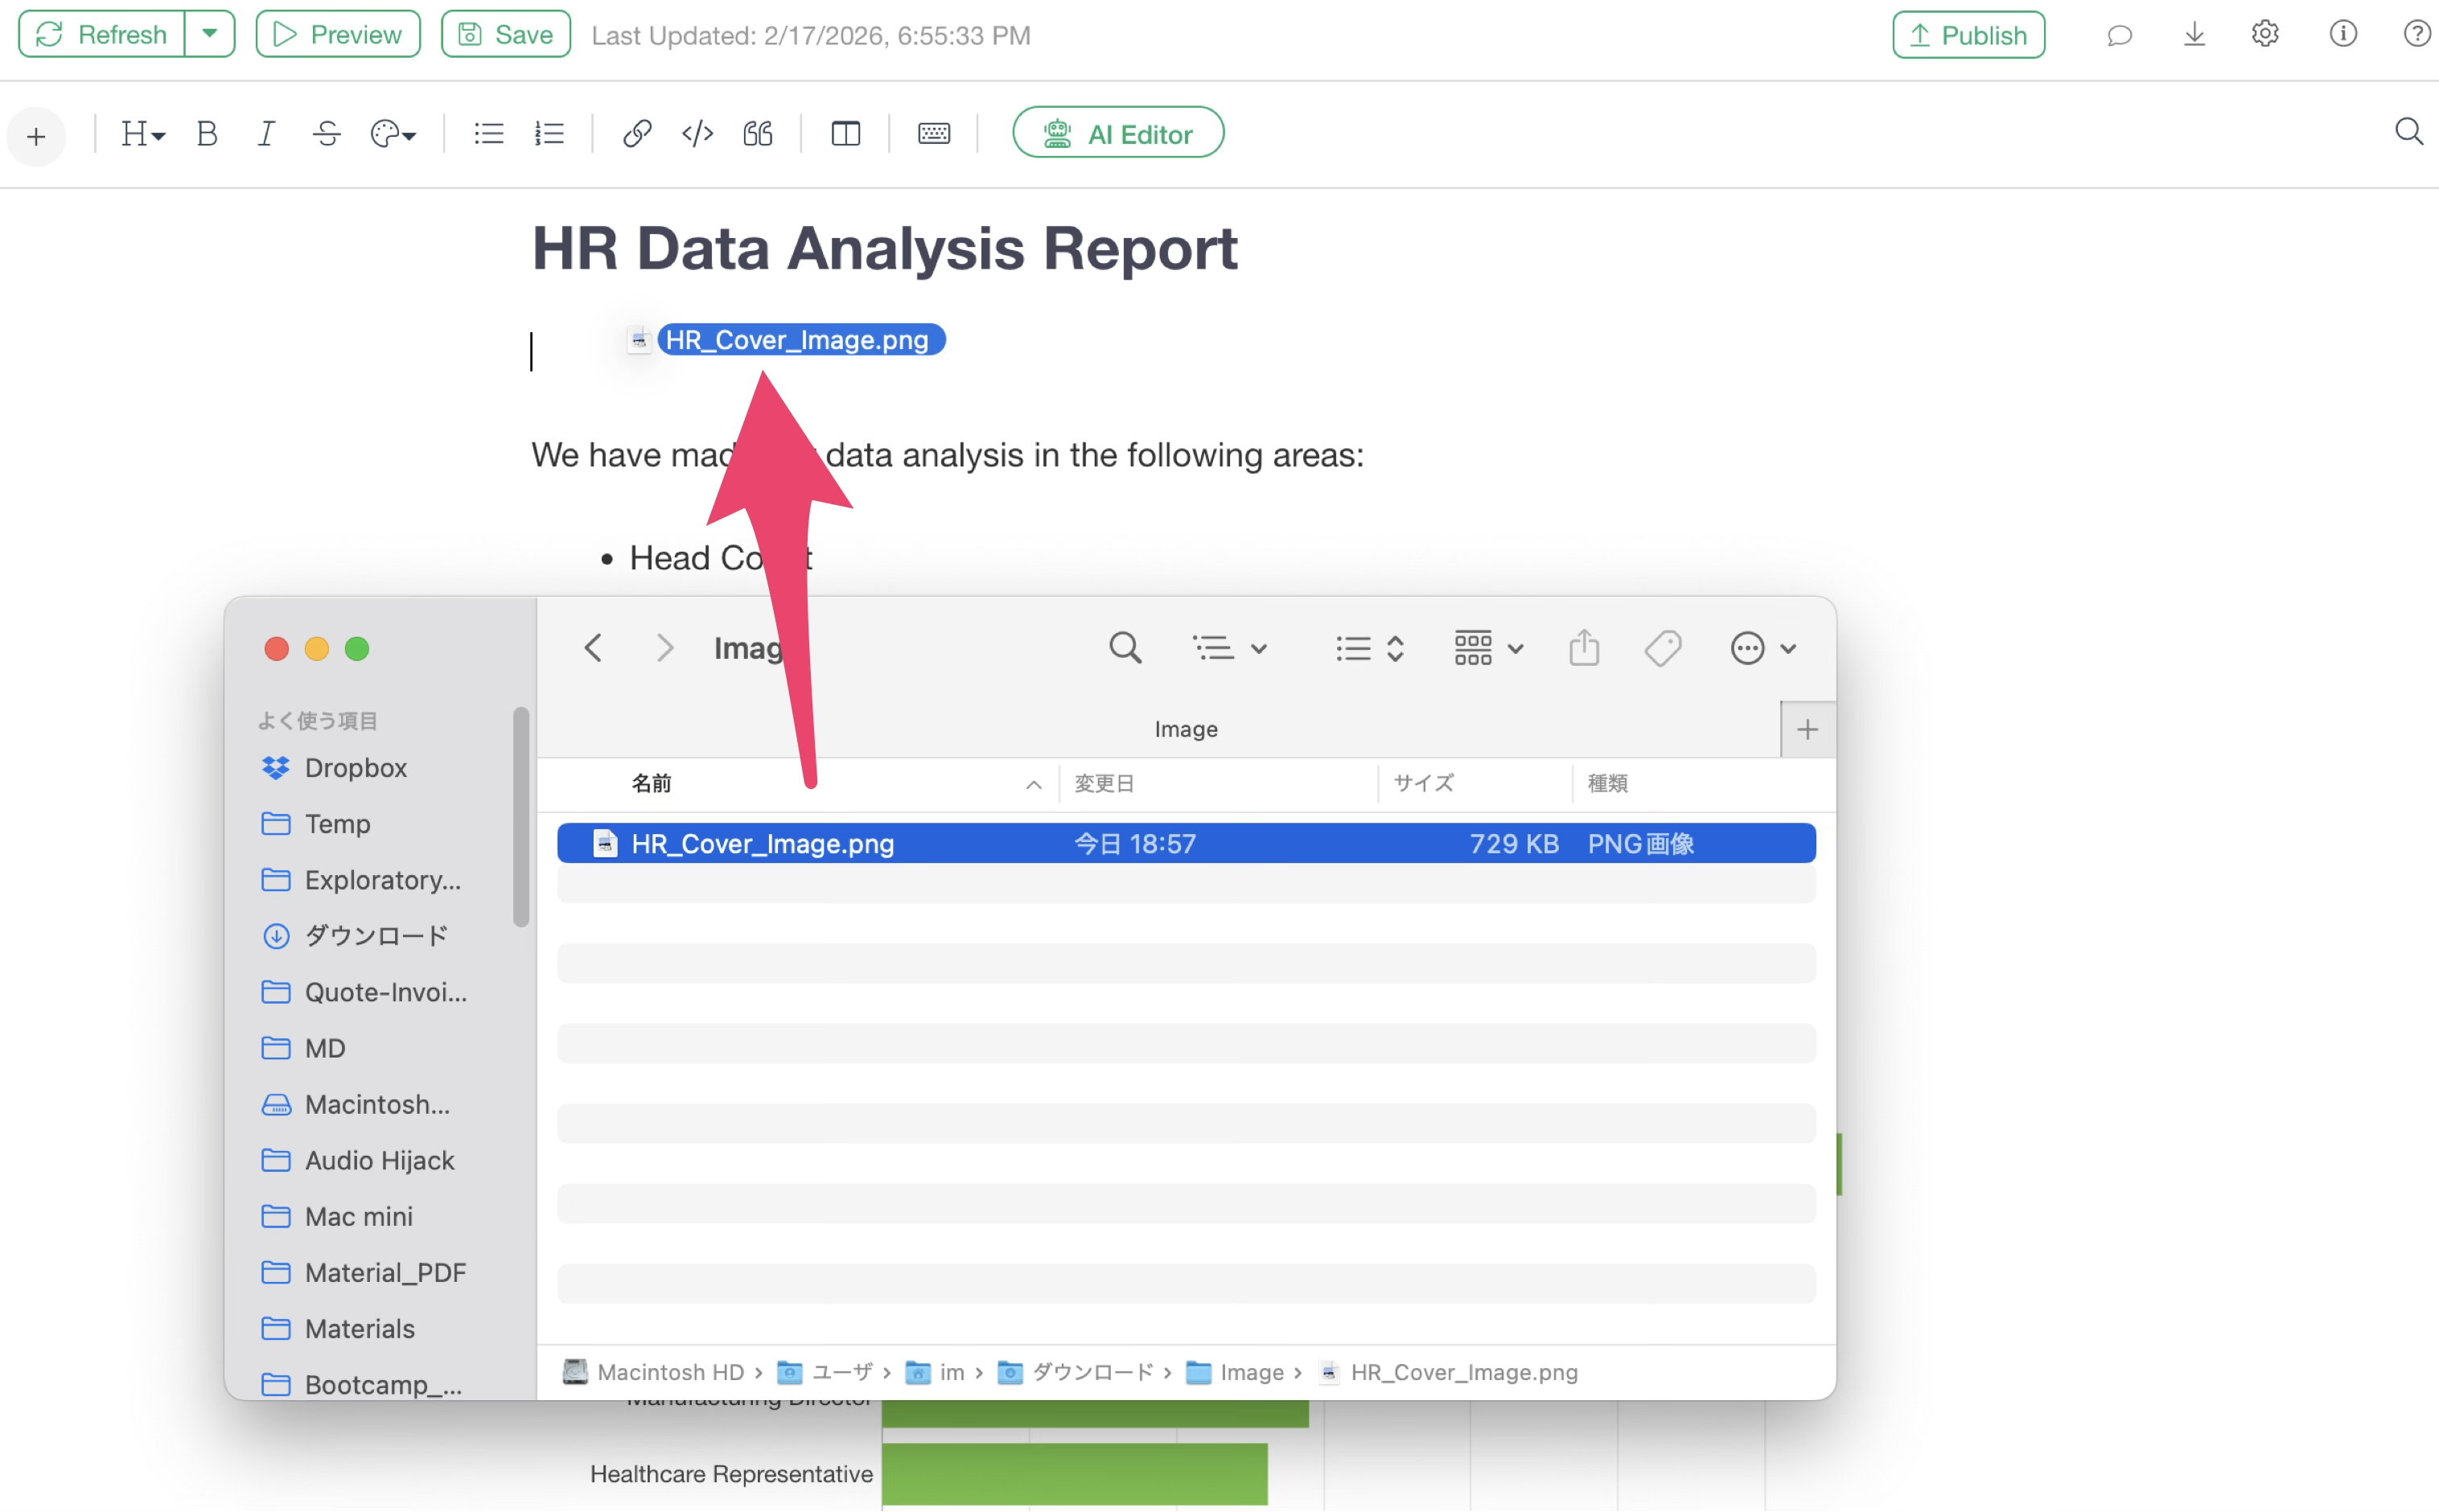This screenshot has width=2439, height=1512.
Task: Click the numbered list icon
Action: [549, 133]
